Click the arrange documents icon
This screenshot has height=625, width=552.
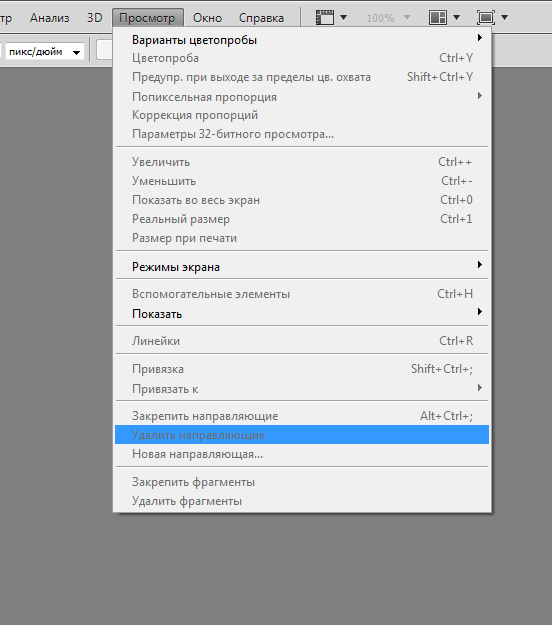(438, 18)
